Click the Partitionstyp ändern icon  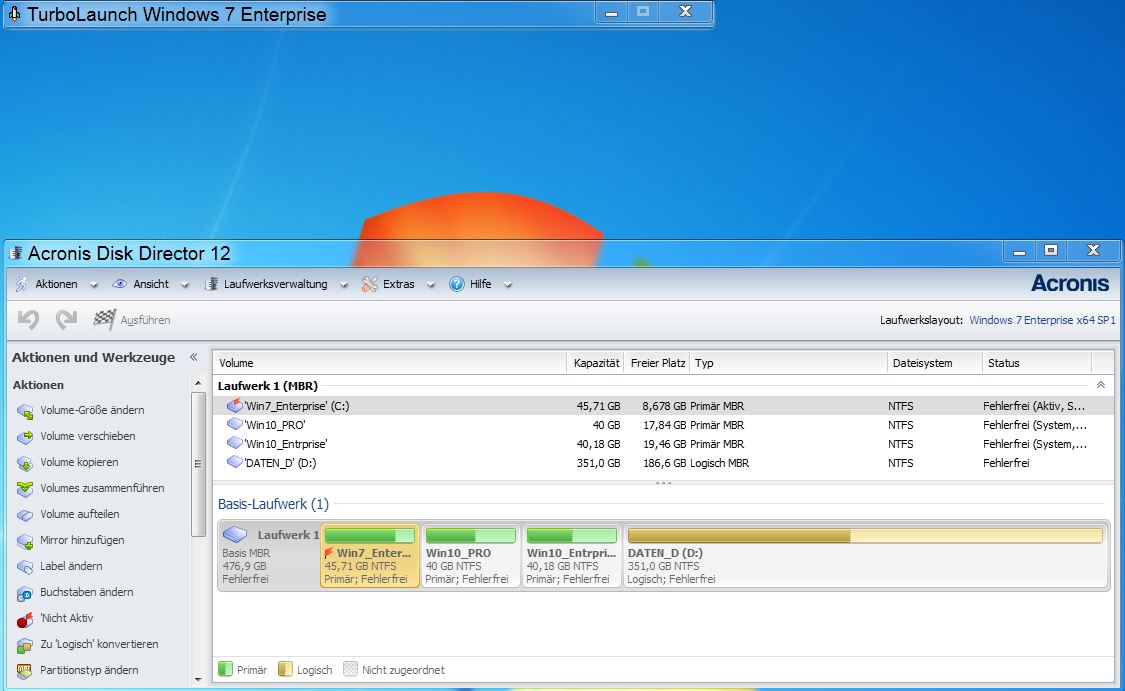coord(25,671)
